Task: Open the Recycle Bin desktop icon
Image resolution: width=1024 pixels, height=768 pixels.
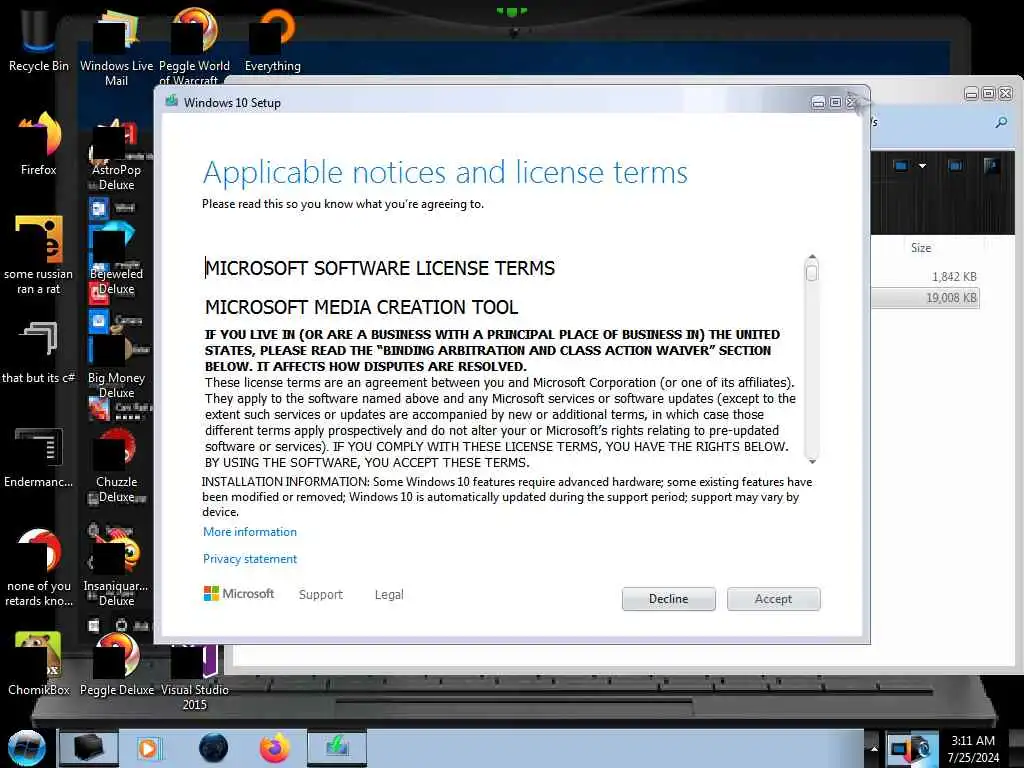Action: pyautogui.click(x=39, y=39)
